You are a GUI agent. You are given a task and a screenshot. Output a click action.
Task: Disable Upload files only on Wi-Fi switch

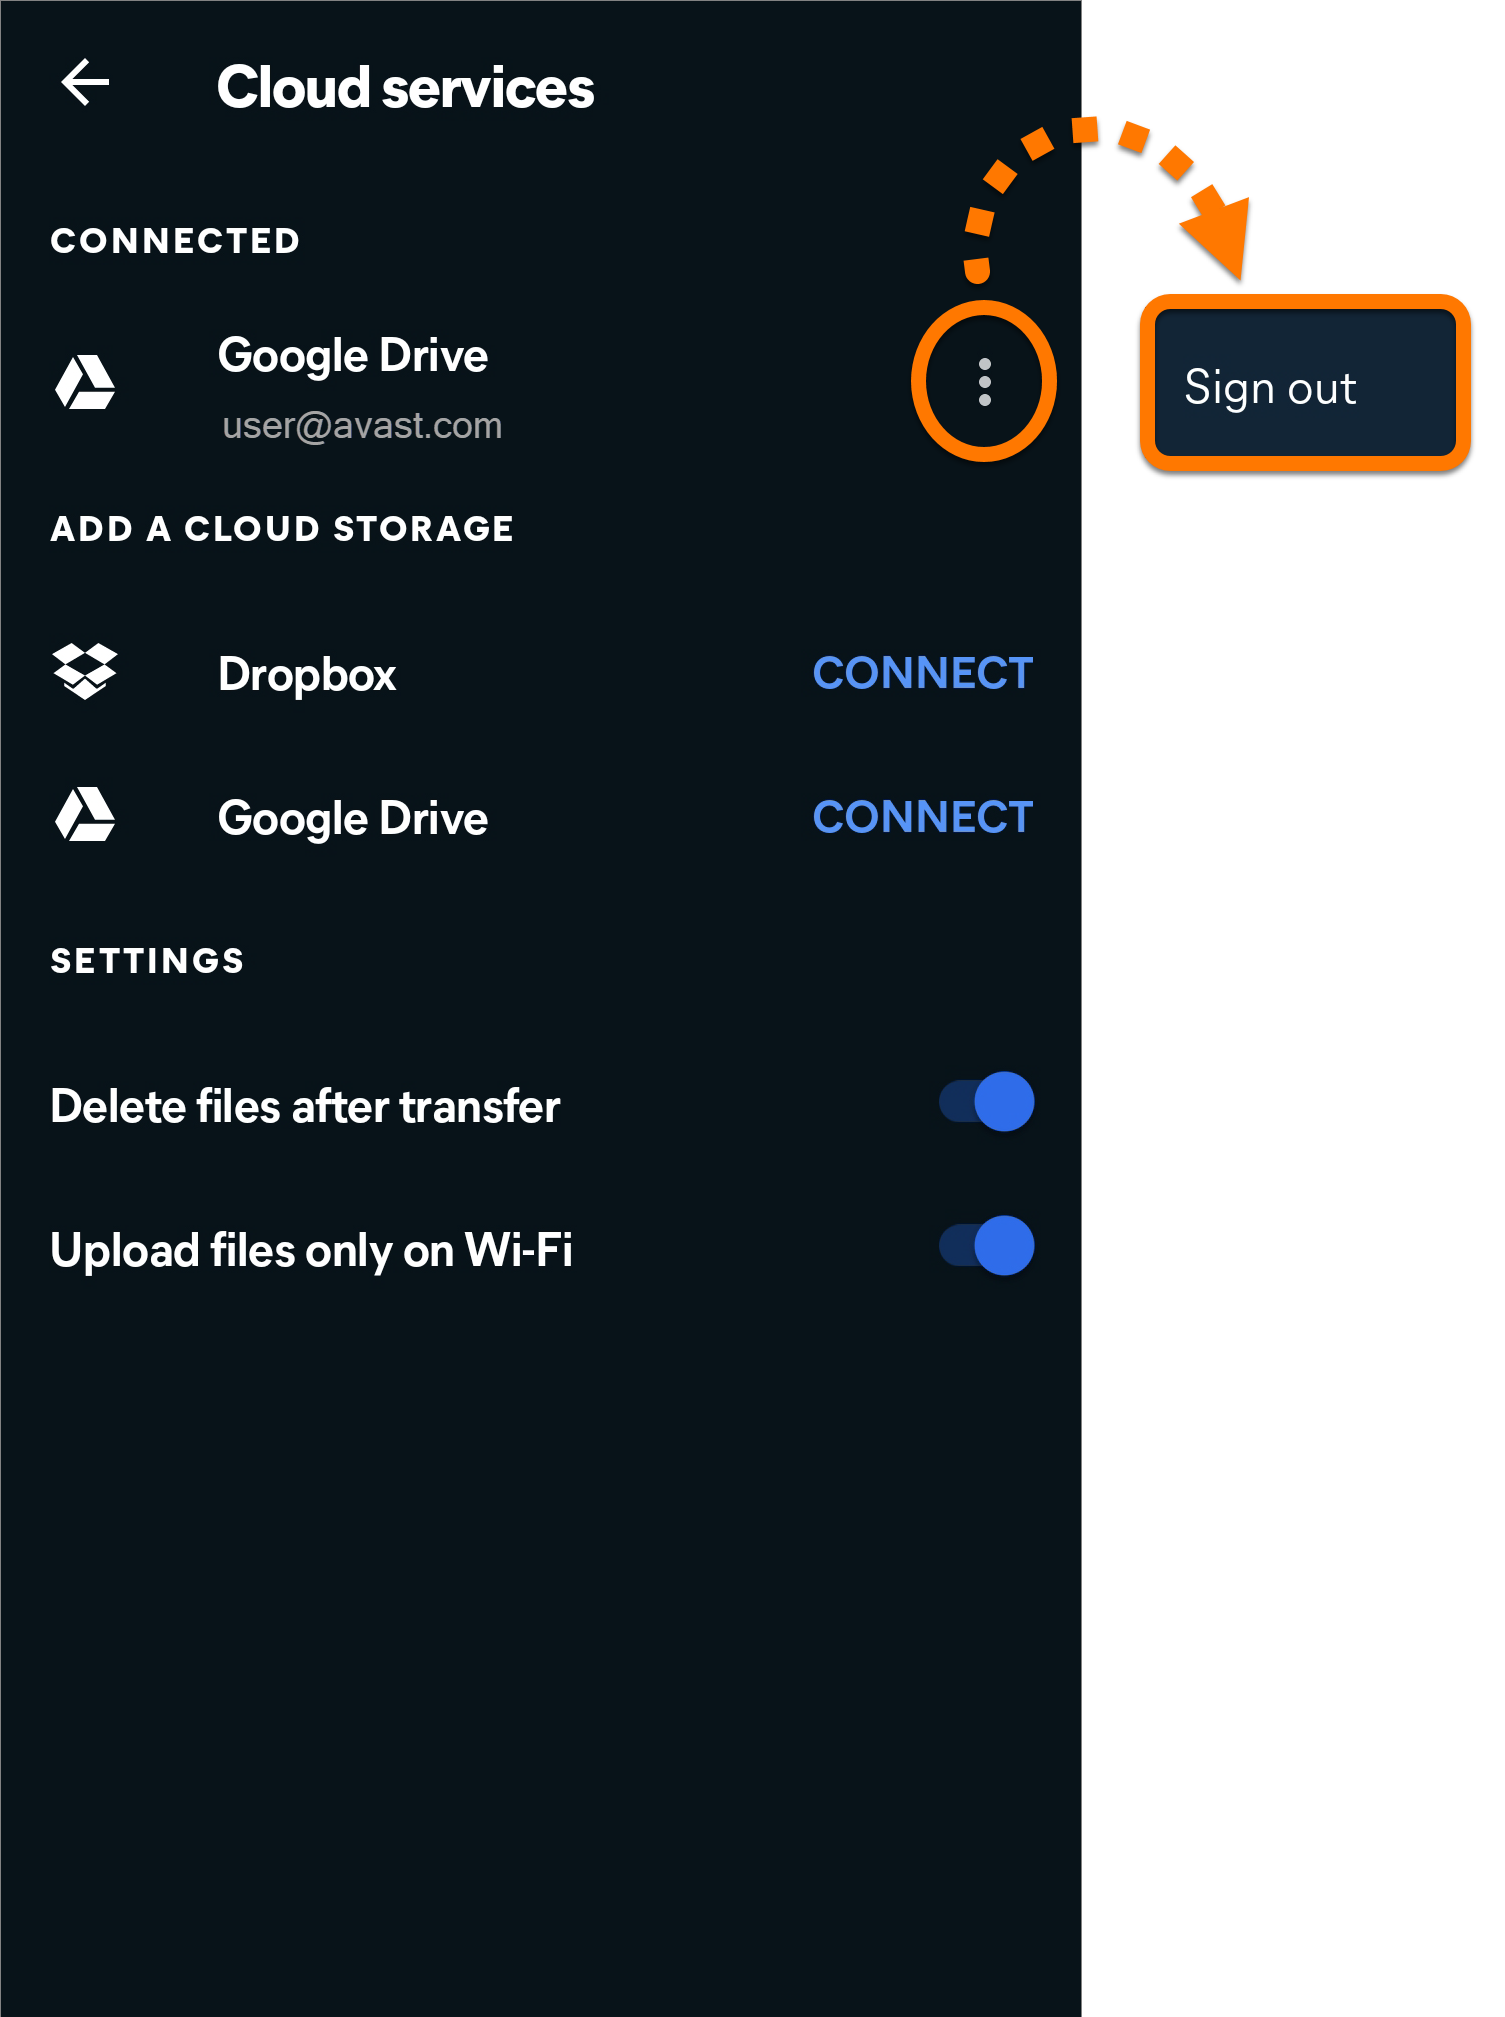pos(986,1246)
